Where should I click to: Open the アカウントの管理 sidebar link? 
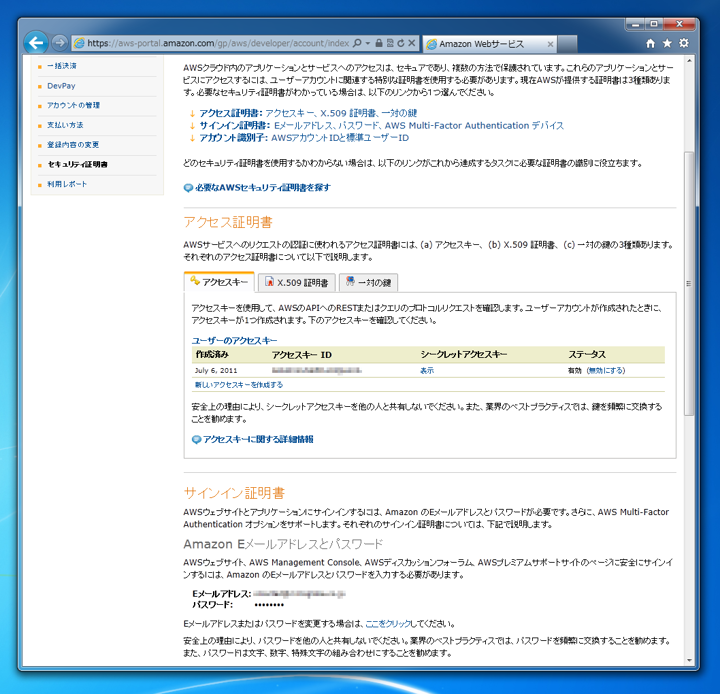tap(73, 105)
